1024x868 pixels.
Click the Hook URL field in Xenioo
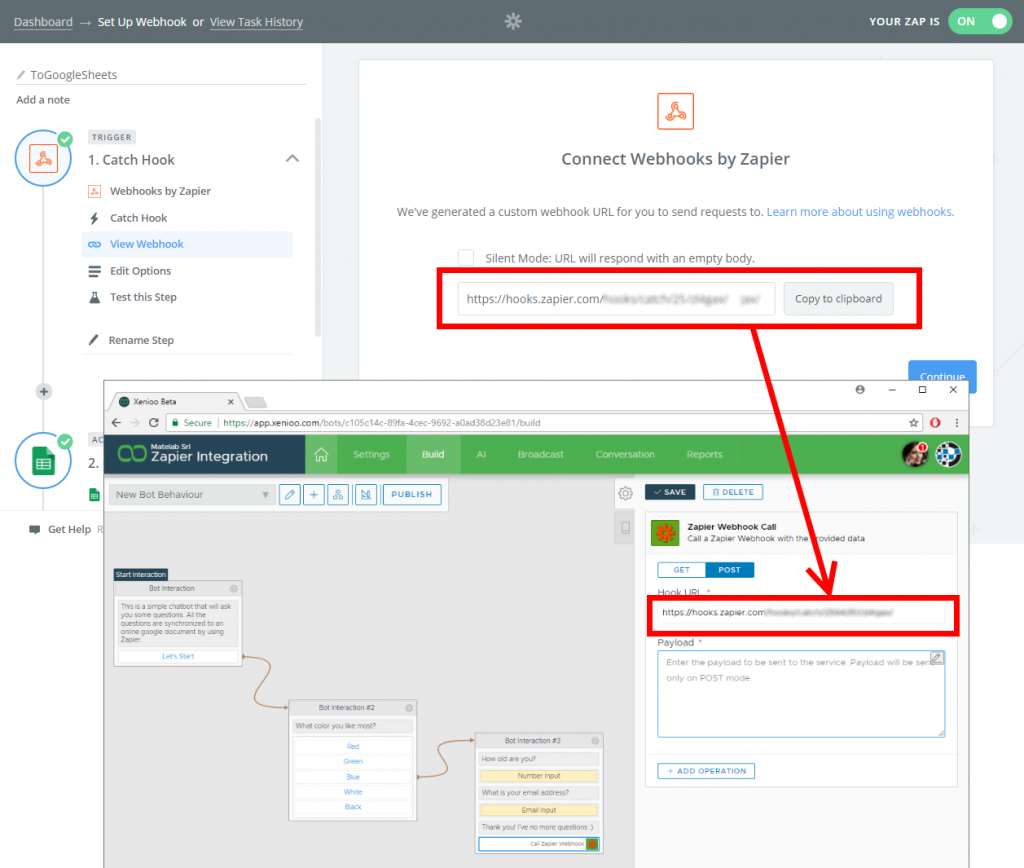(801, 613)
